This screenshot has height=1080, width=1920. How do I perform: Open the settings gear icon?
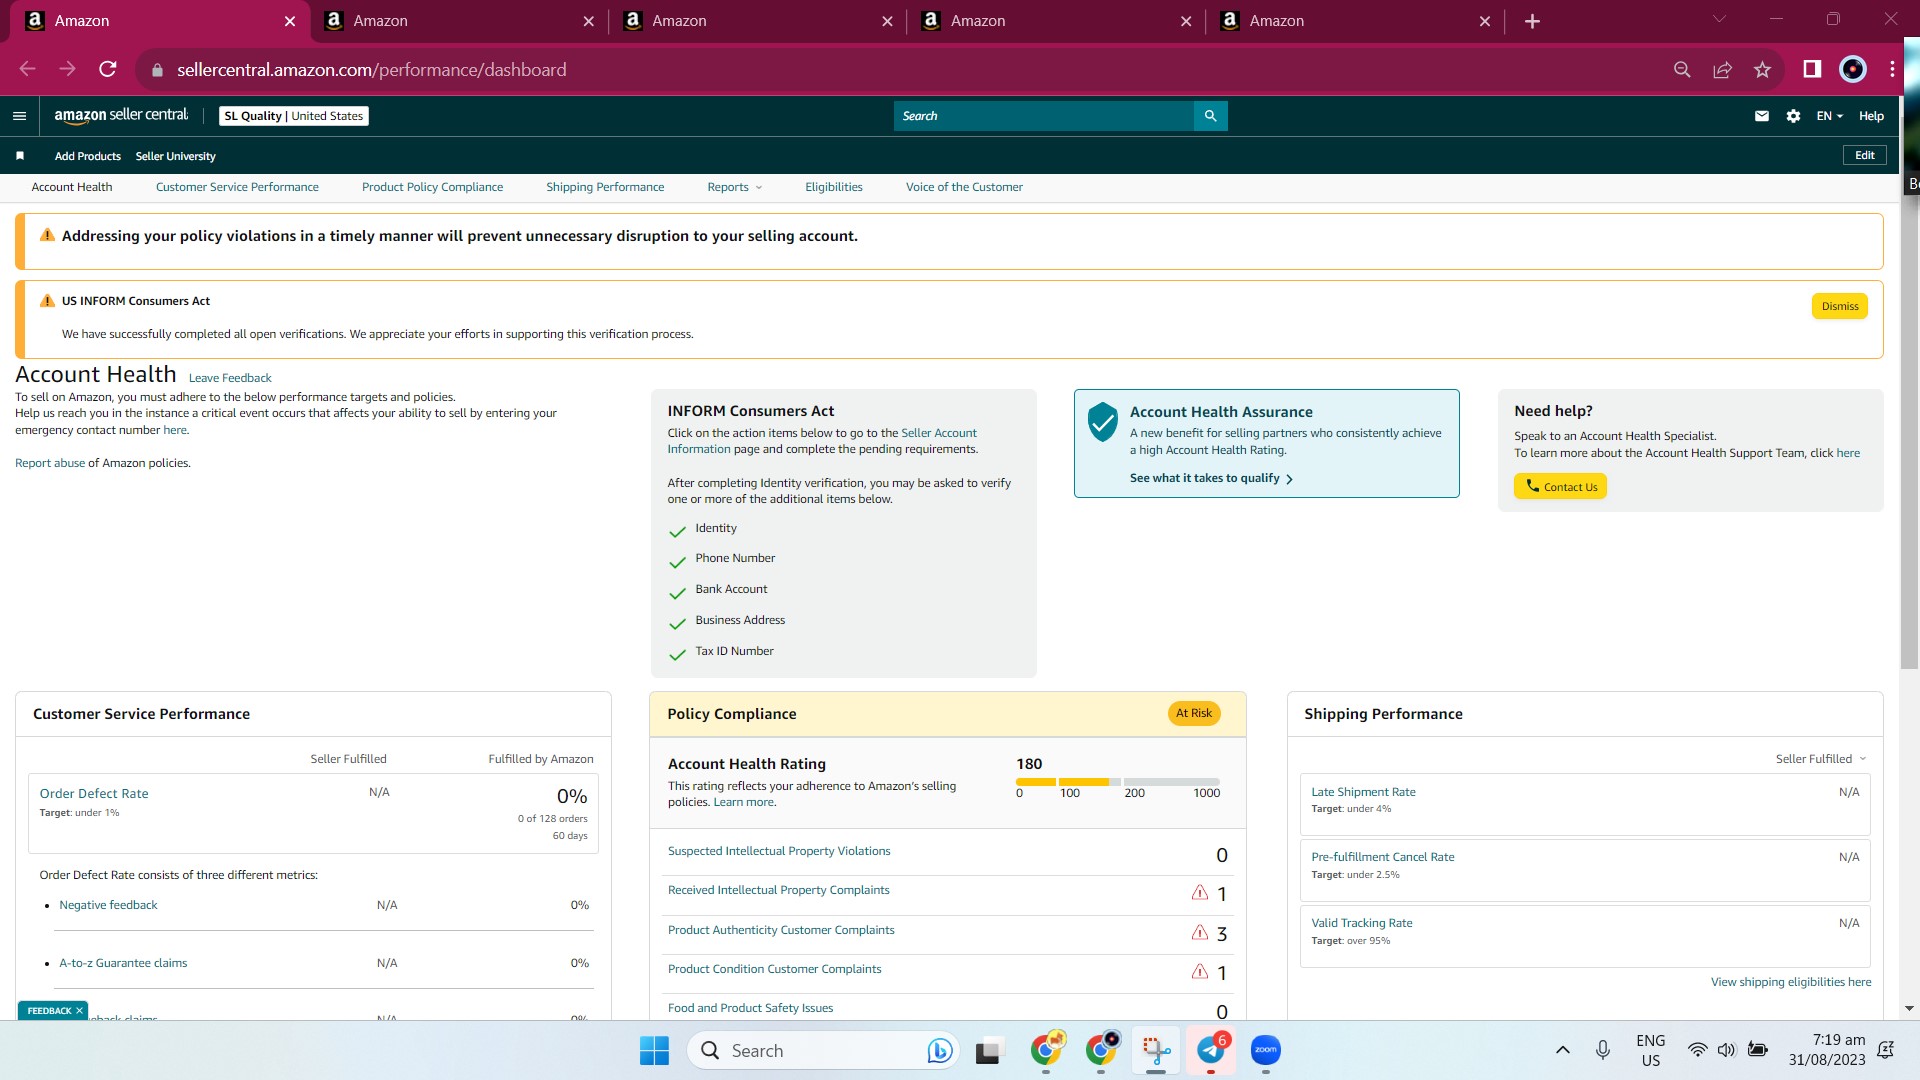(x=1793, y=116)
